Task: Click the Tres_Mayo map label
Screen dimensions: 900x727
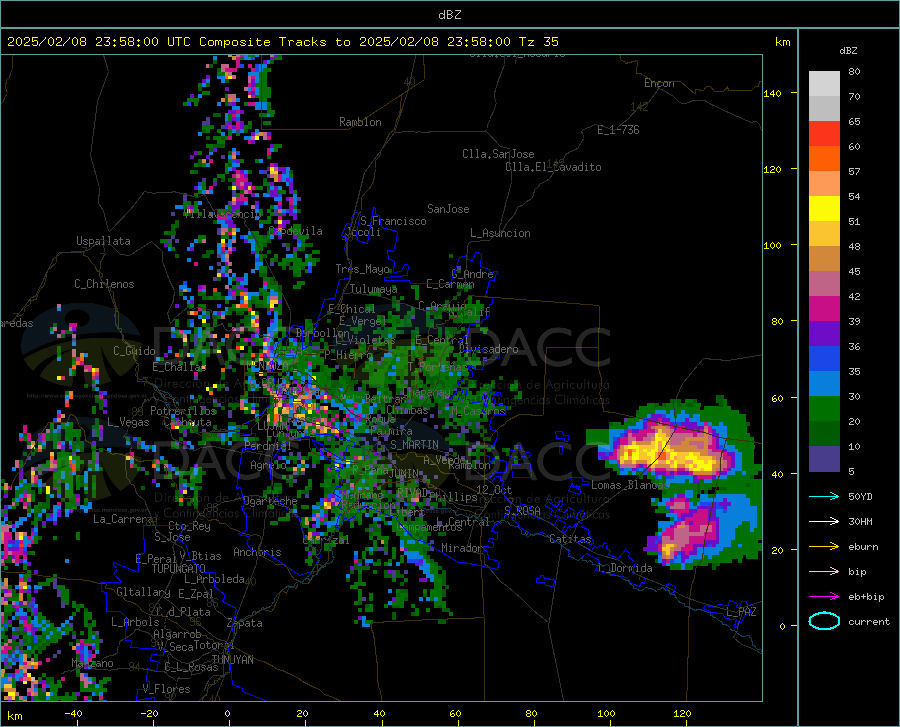Action: tap(363, 269)
